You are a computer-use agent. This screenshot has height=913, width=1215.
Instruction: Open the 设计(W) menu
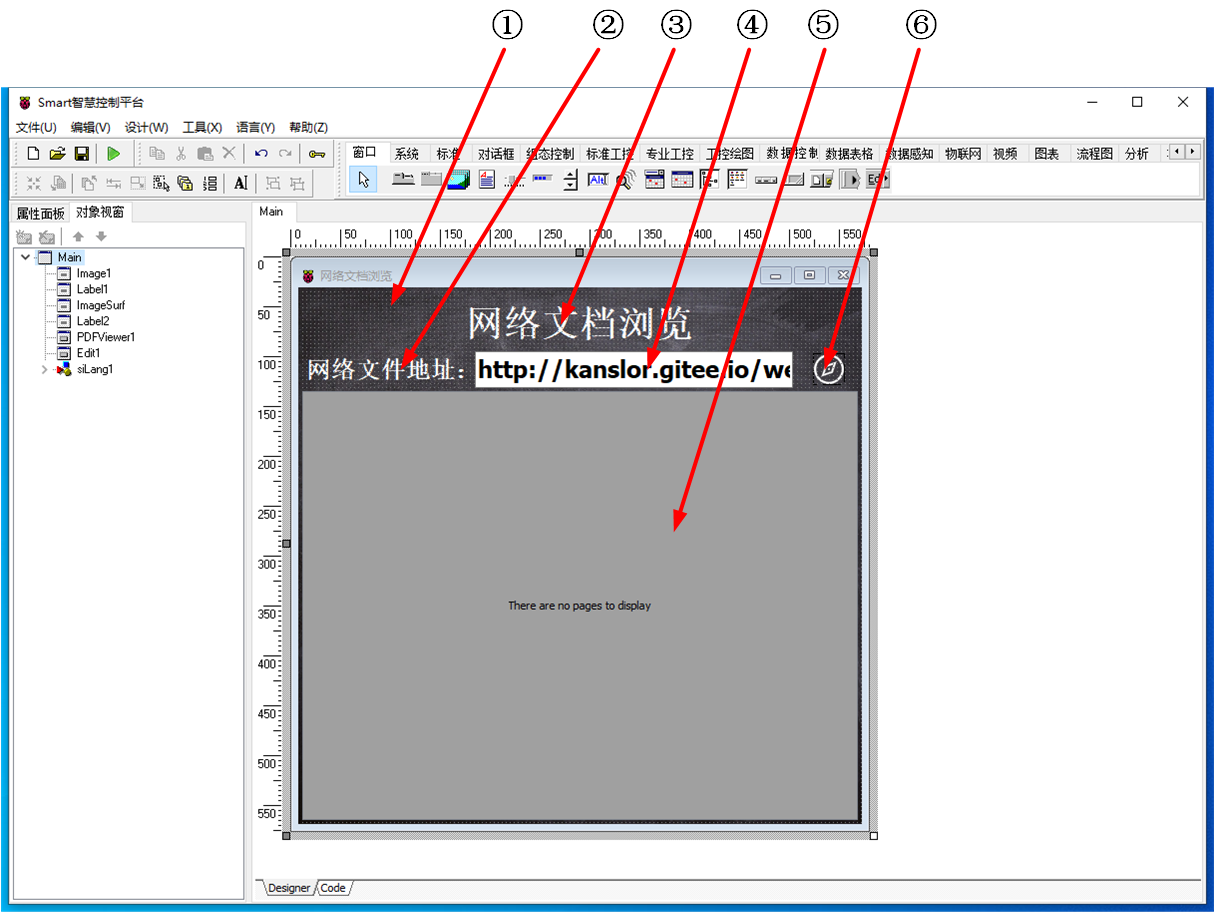pyautogui.click(x=146, y=127)
